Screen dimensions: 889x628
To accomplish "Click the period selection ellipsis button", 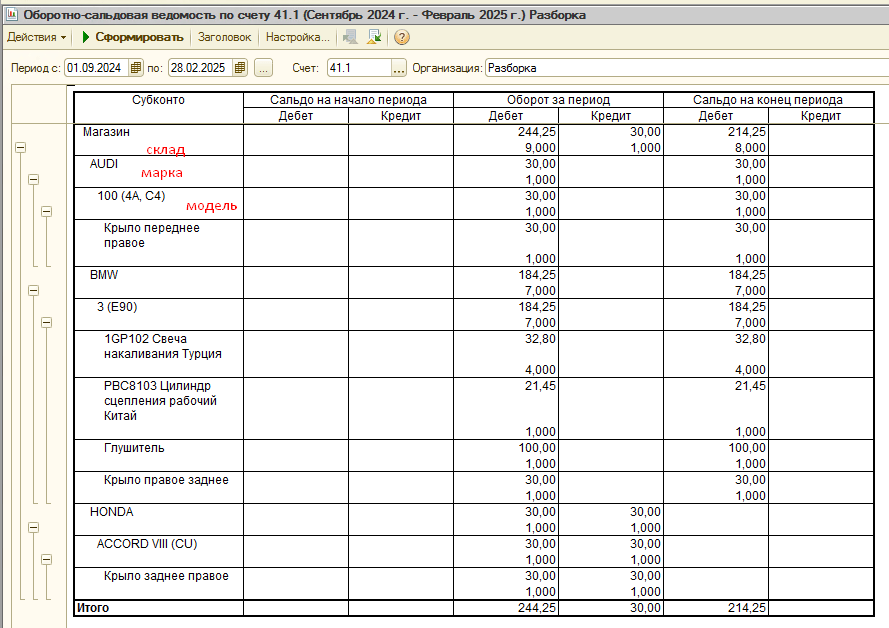I will coord(263,68).
